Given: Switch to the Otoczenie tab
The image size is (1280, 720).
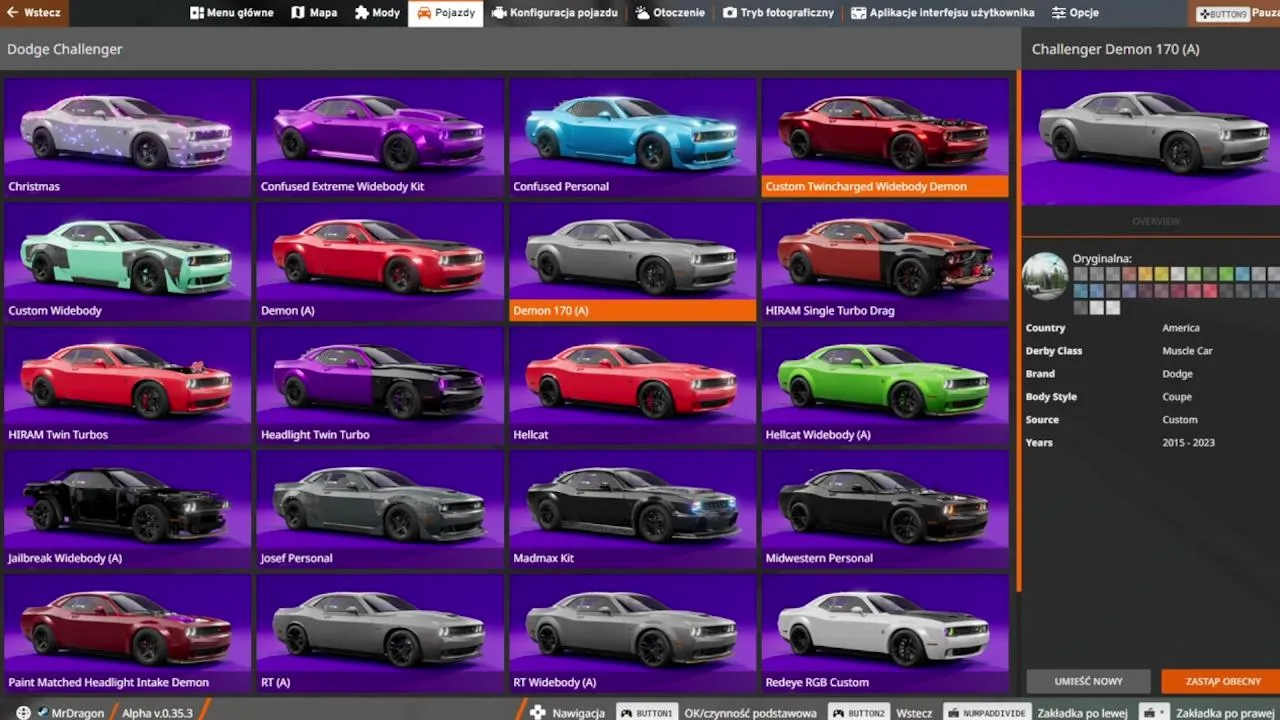Looking at the screenshot, I should 670,13.
